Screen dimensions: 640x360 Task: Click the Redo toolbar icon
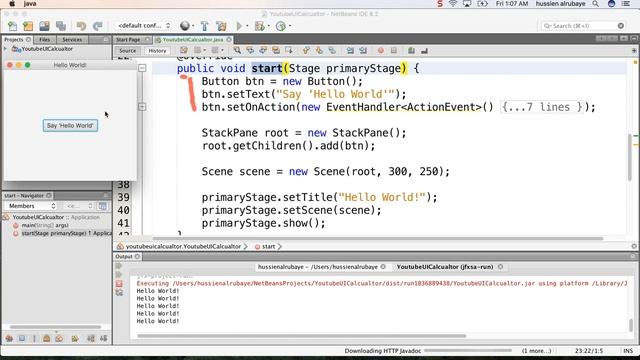98,26
